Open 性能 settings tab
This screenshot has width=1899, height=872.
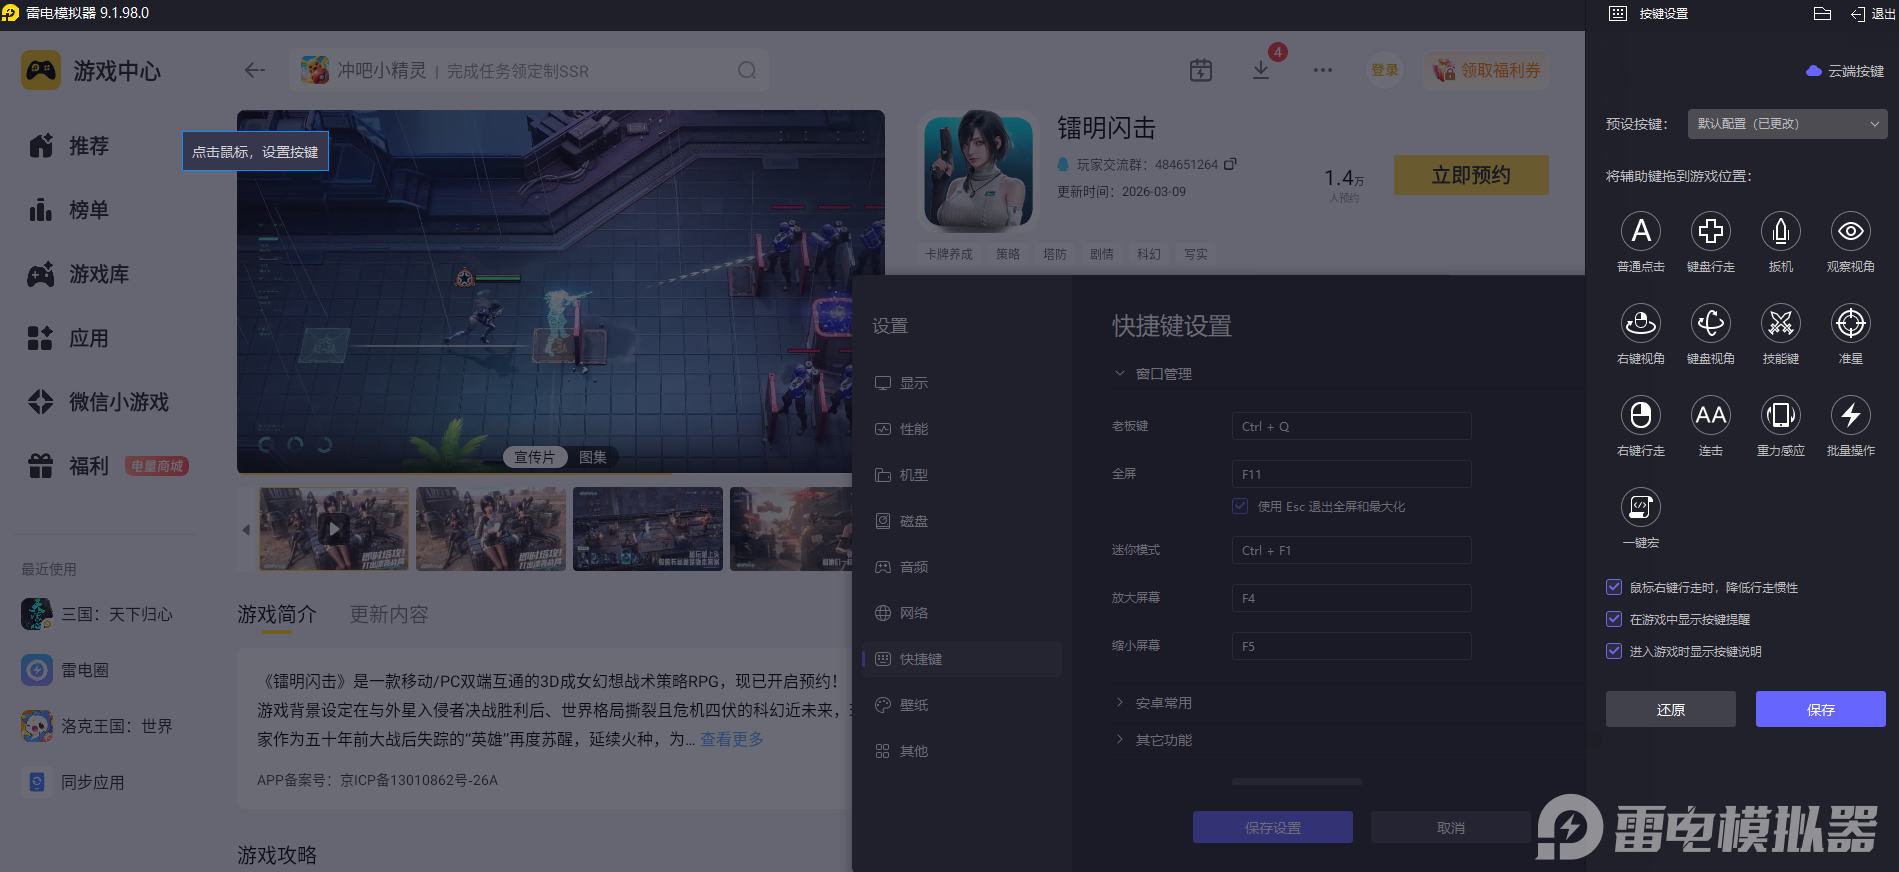(962, 429)
